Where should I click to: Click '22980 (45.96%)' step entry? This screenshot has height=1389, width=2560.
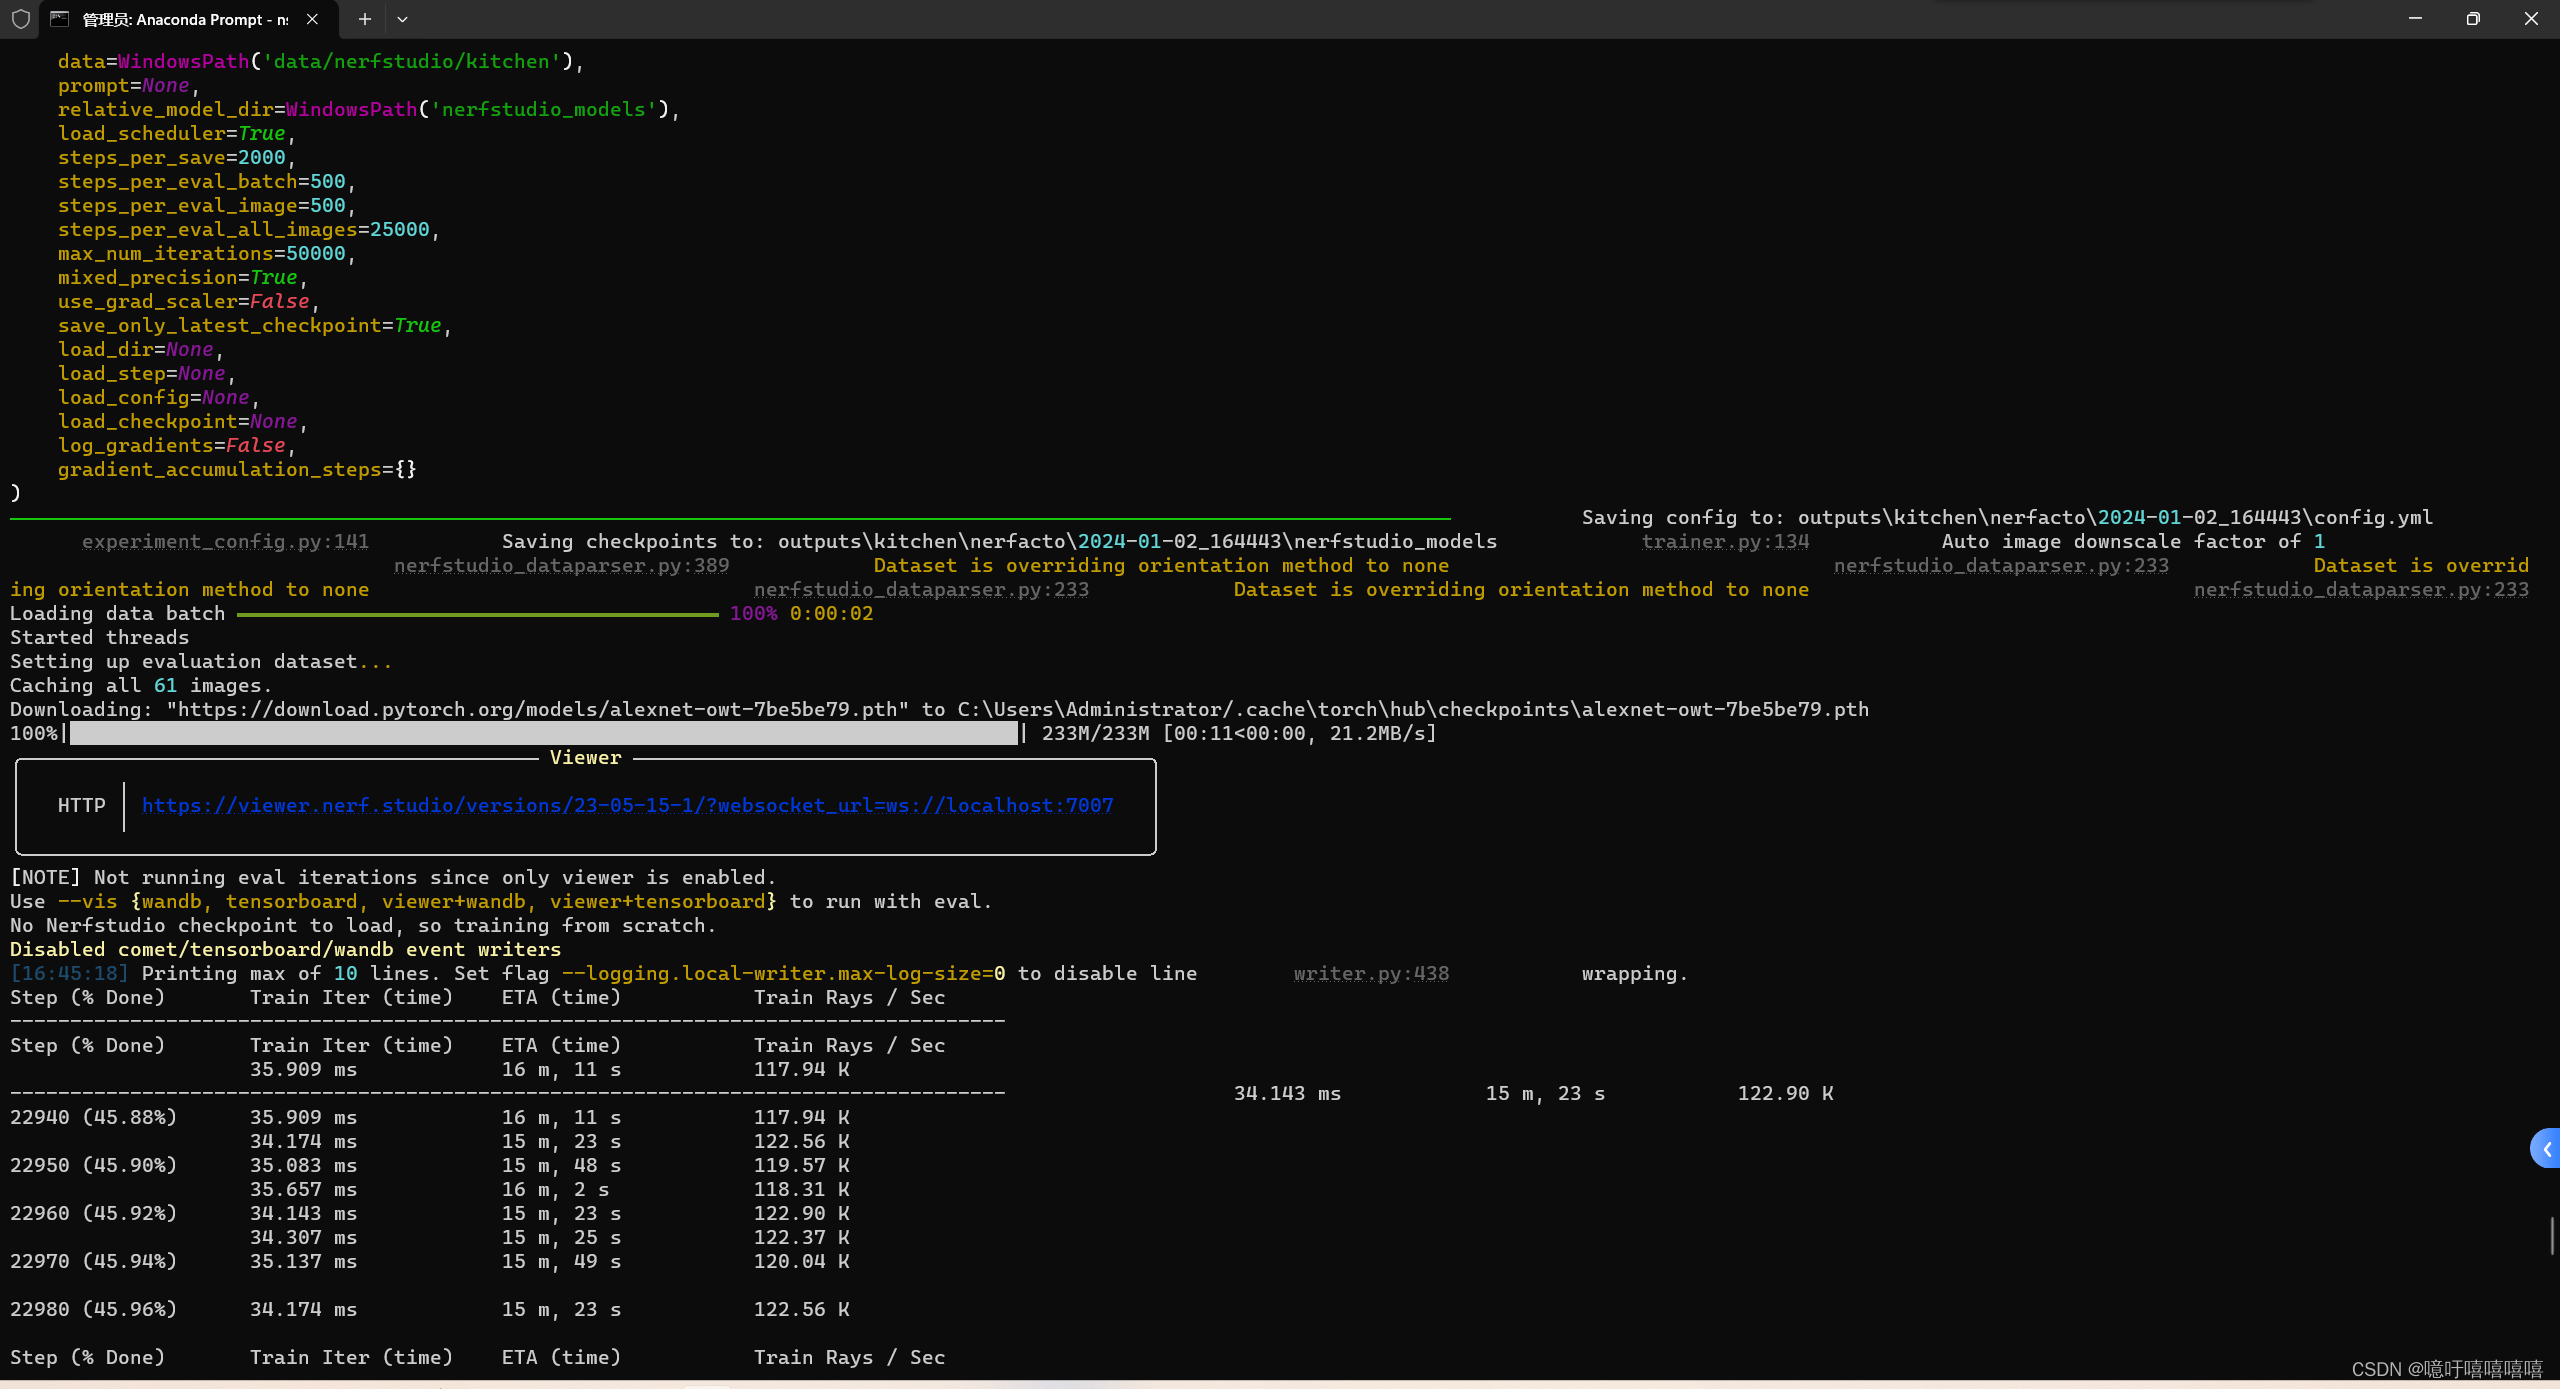pos(93,1309)
